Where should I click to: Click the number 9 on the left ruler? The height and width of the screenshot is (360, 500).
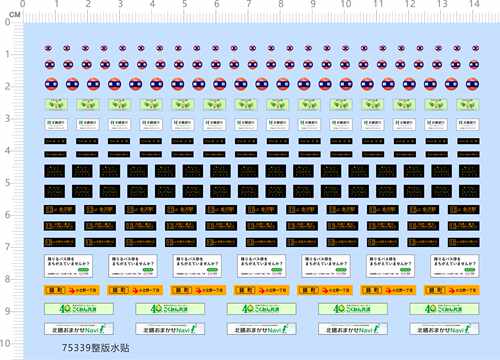click(x=7, y=311)
